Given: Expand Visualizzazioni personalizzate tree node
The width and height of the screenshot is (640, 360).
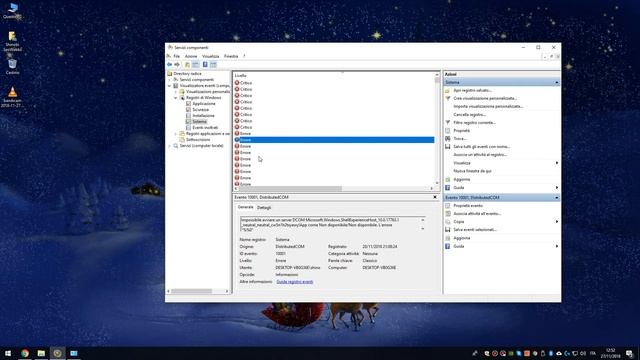Looking at the screenshot, I should tap(176, 92).
